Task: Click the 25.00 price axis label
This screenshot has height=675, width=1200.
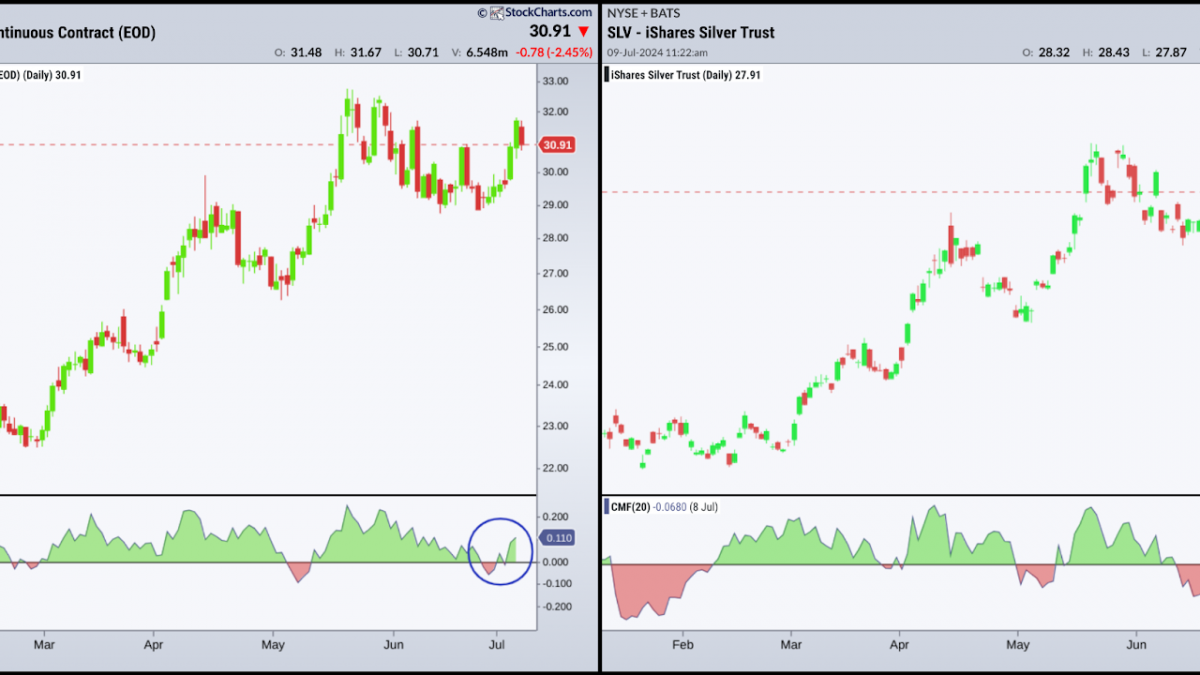Action: pyautogui.click(x=554, y=346)
